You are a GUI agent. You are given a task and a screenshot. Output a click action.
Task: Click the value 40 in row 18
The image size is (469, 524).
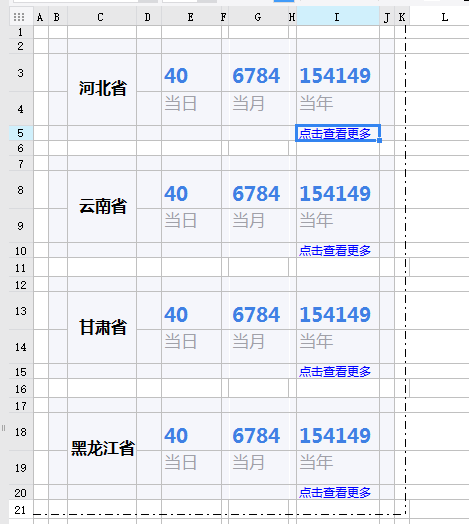click(x=176, y=435)
